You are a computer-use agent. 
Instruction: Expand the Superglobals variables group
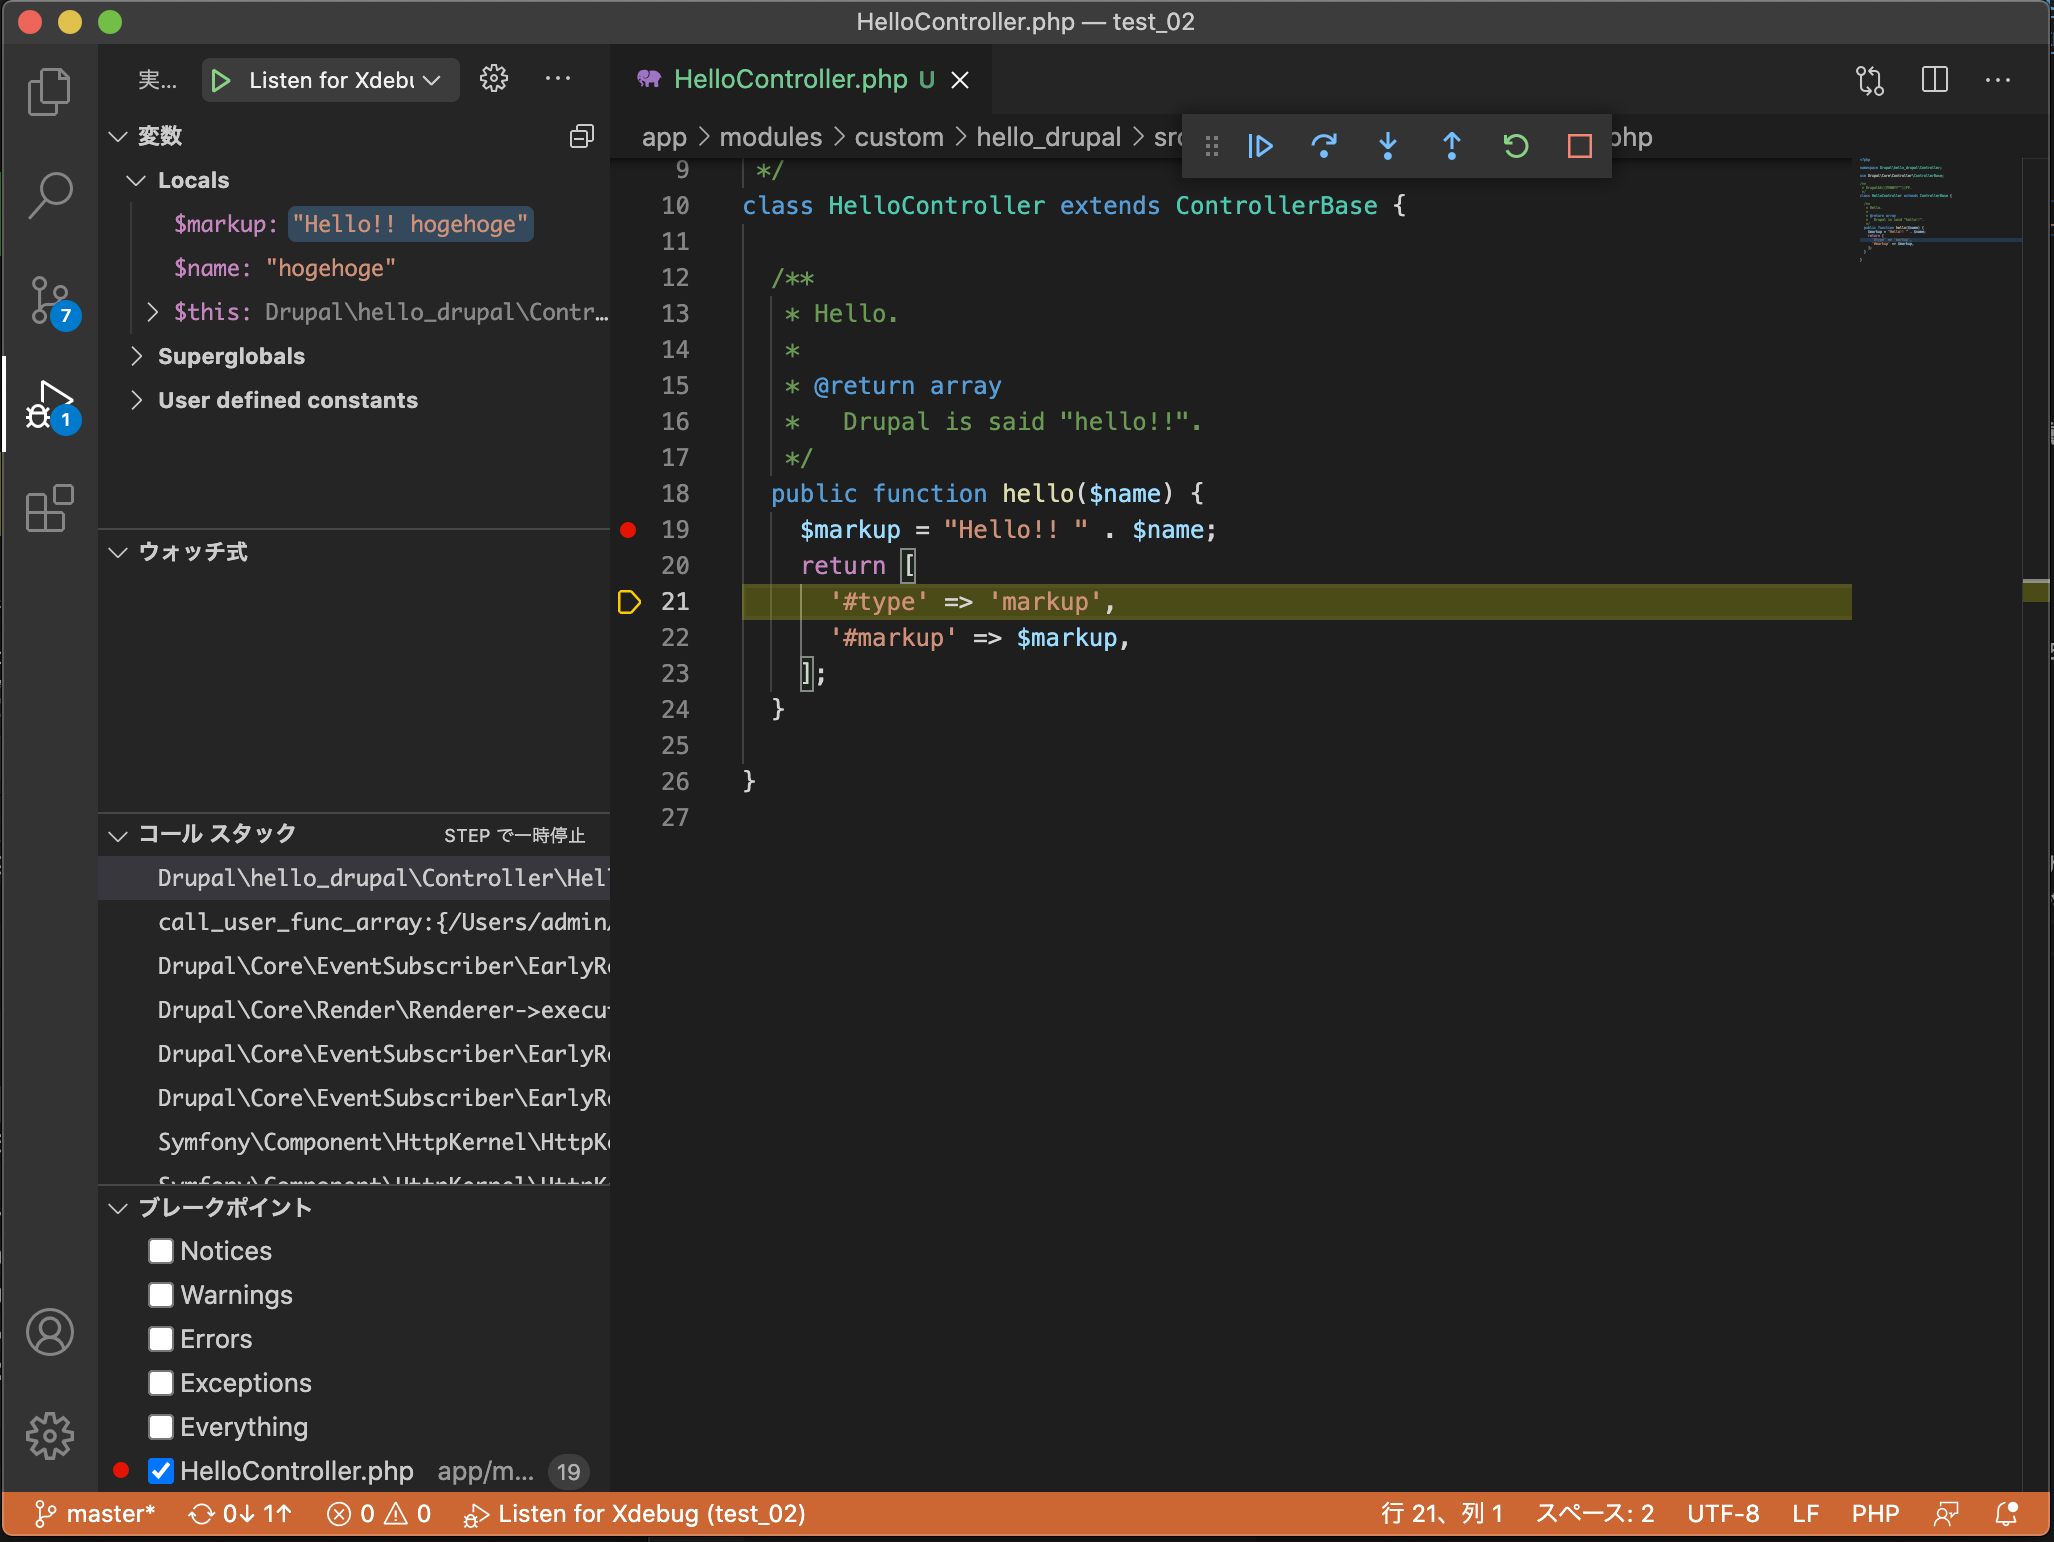pos(138,356)
